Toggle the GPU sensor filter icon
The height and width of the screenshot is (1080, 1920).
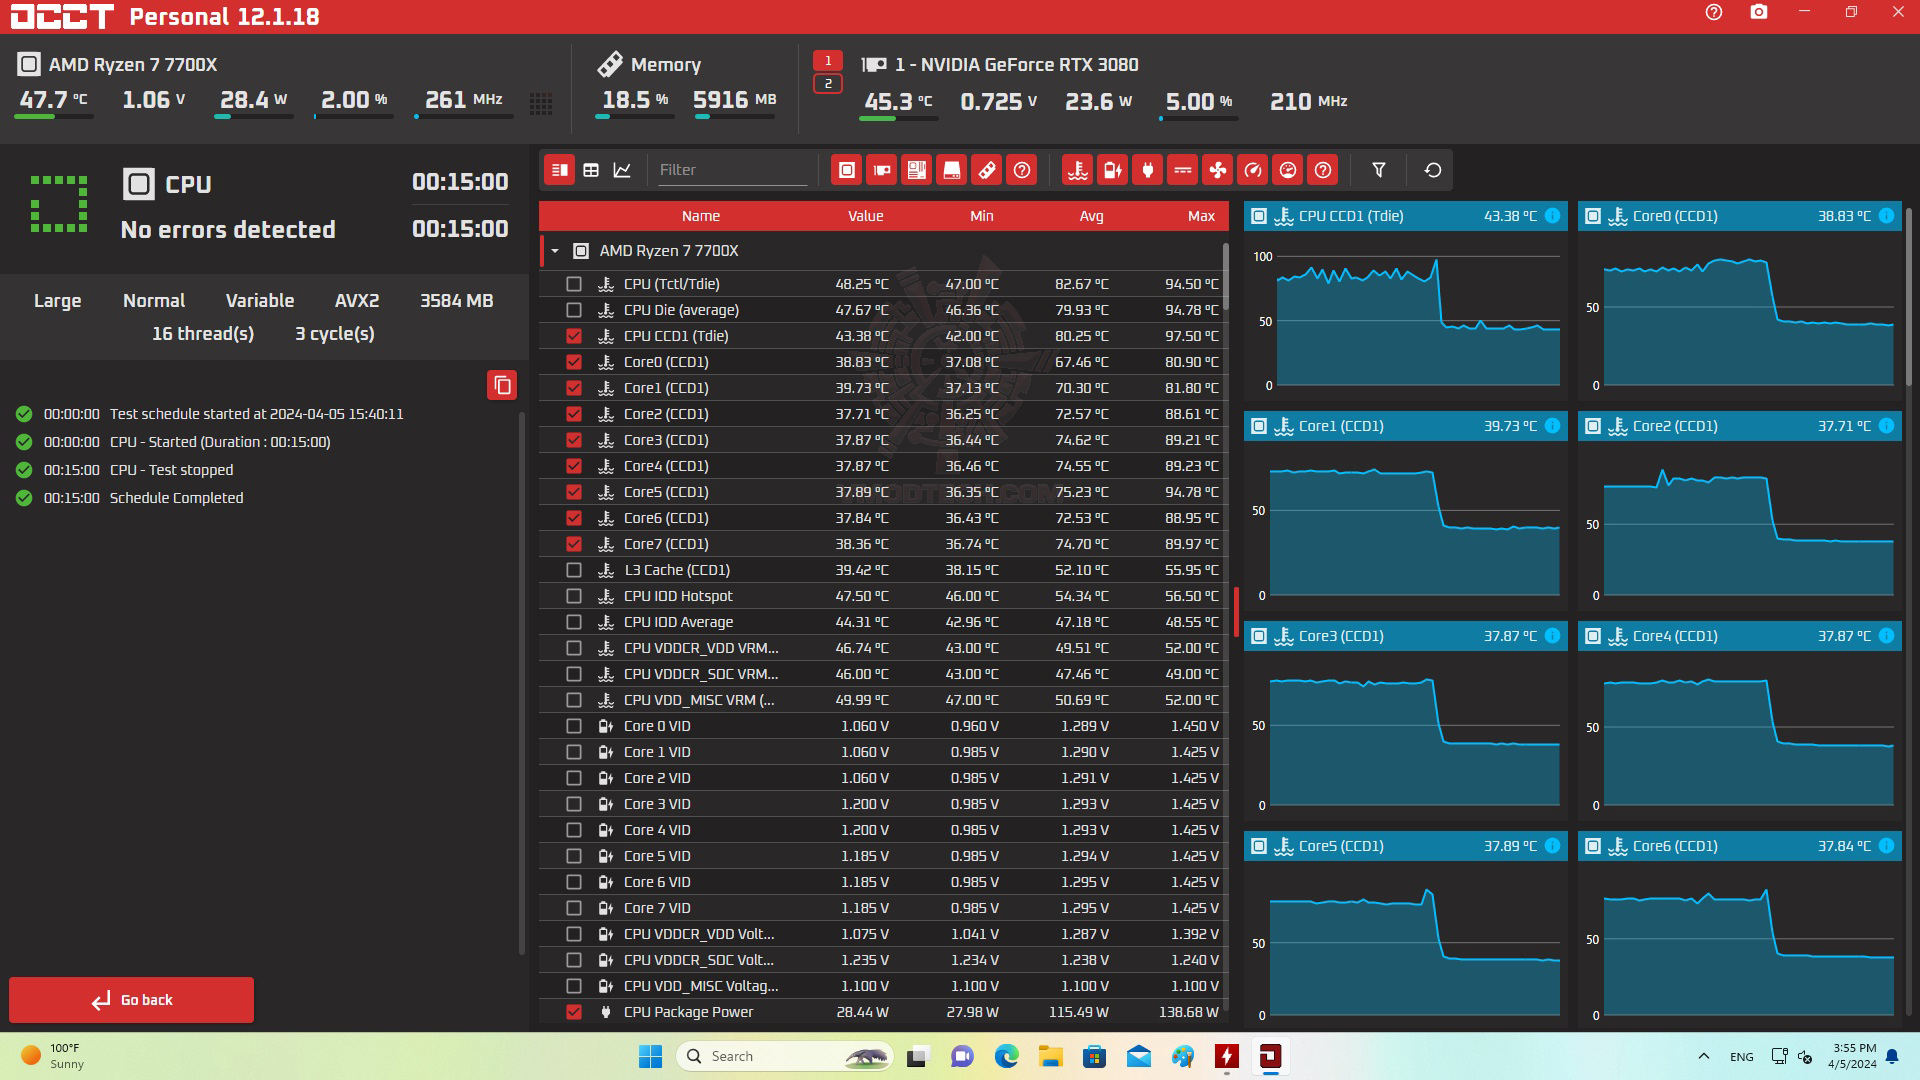point(881,170)
